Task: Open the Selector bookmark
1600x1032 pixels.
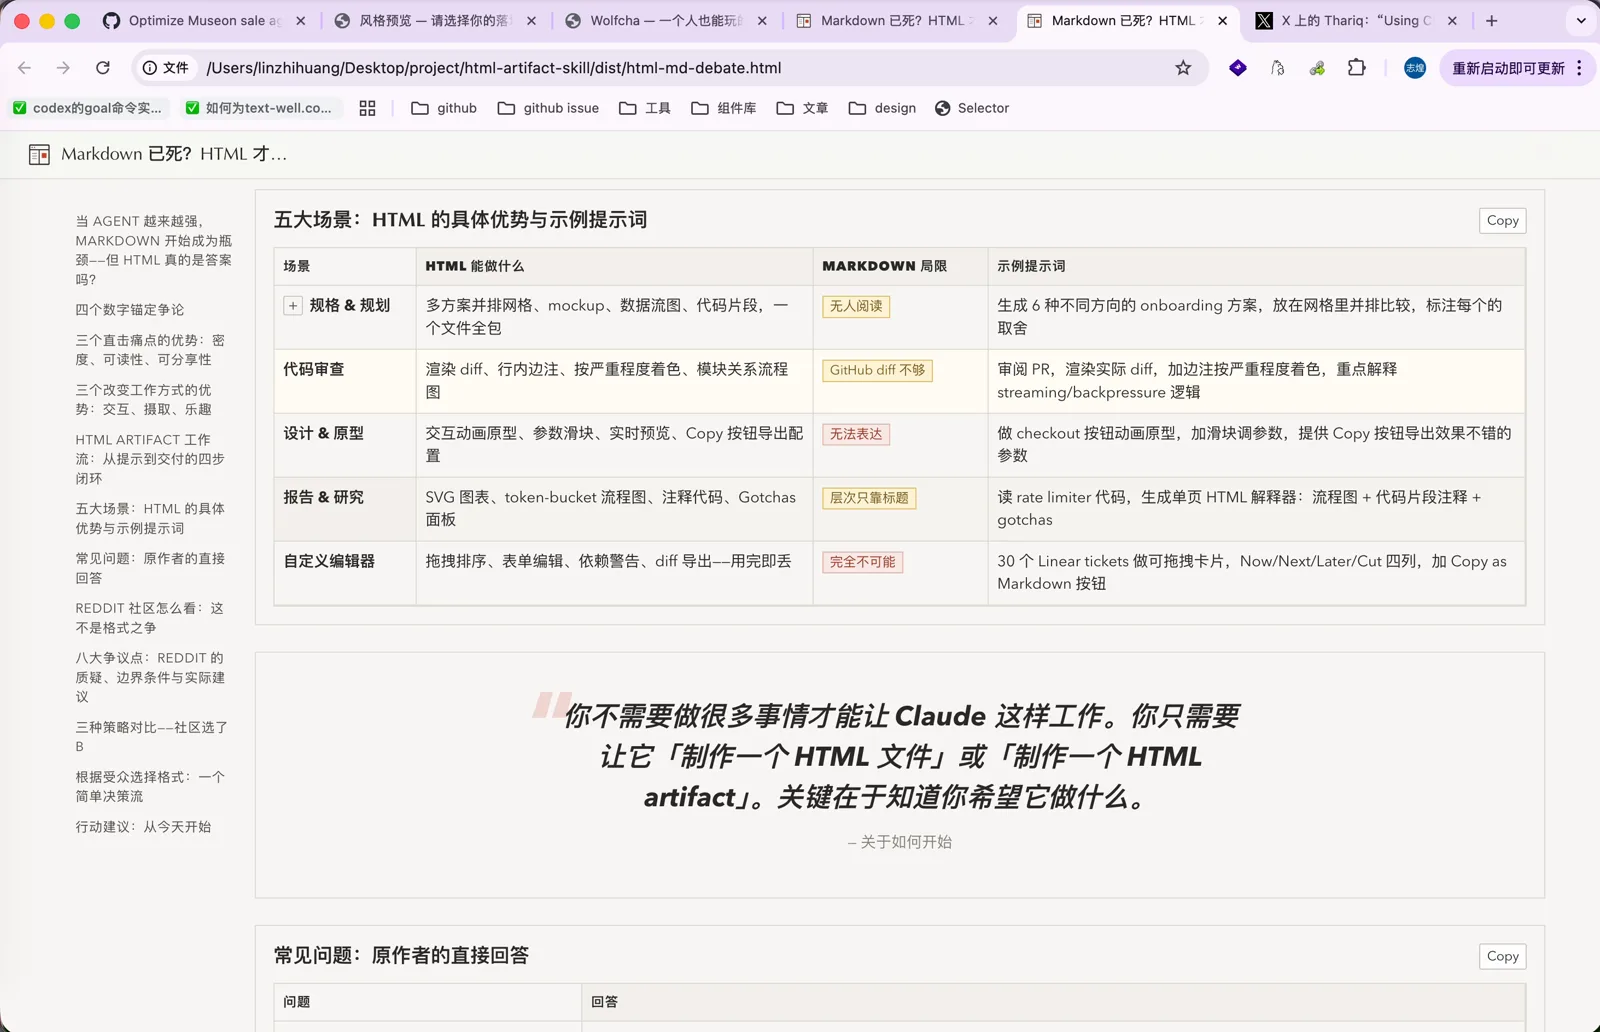Action: pos(972,108)
